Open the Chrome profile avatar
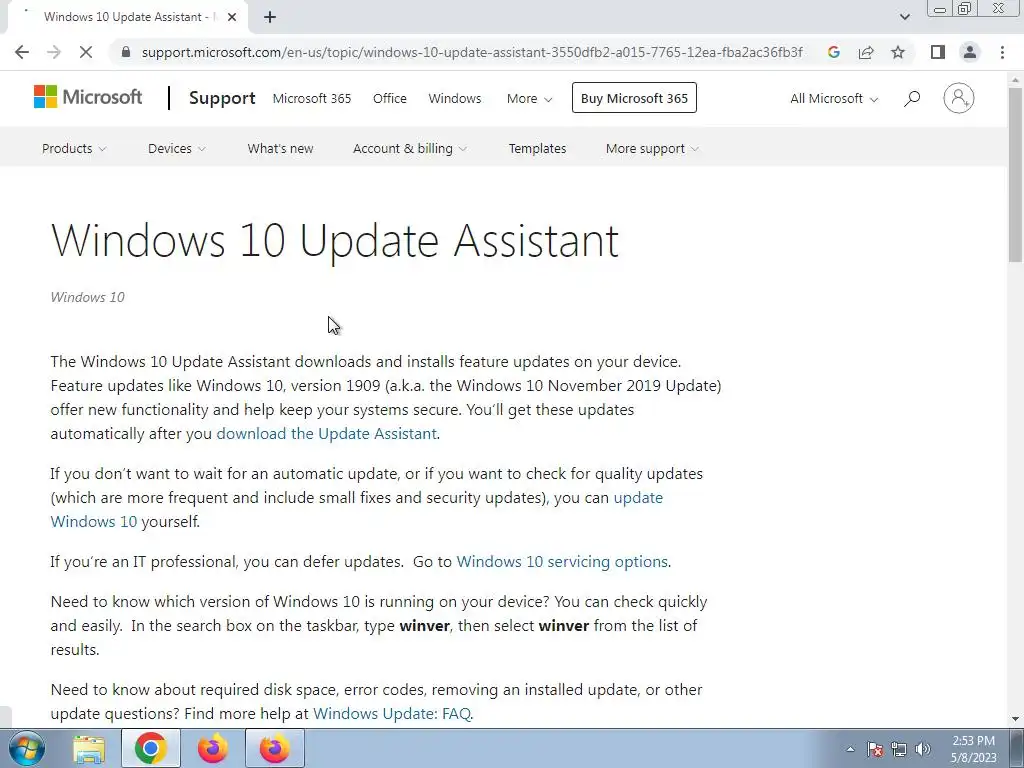 pyautogui.click(x=970, y=52)
